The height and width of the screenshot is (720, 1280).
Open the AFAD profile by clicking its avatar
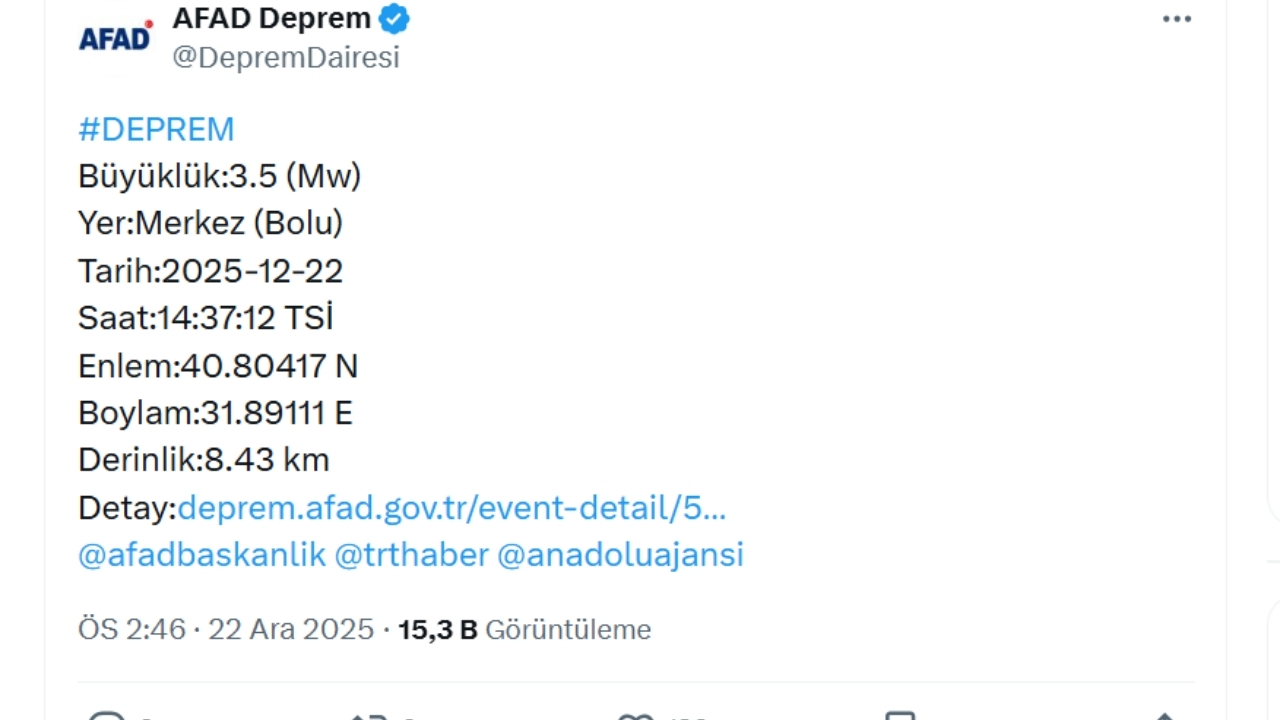(x=115, y=36)
